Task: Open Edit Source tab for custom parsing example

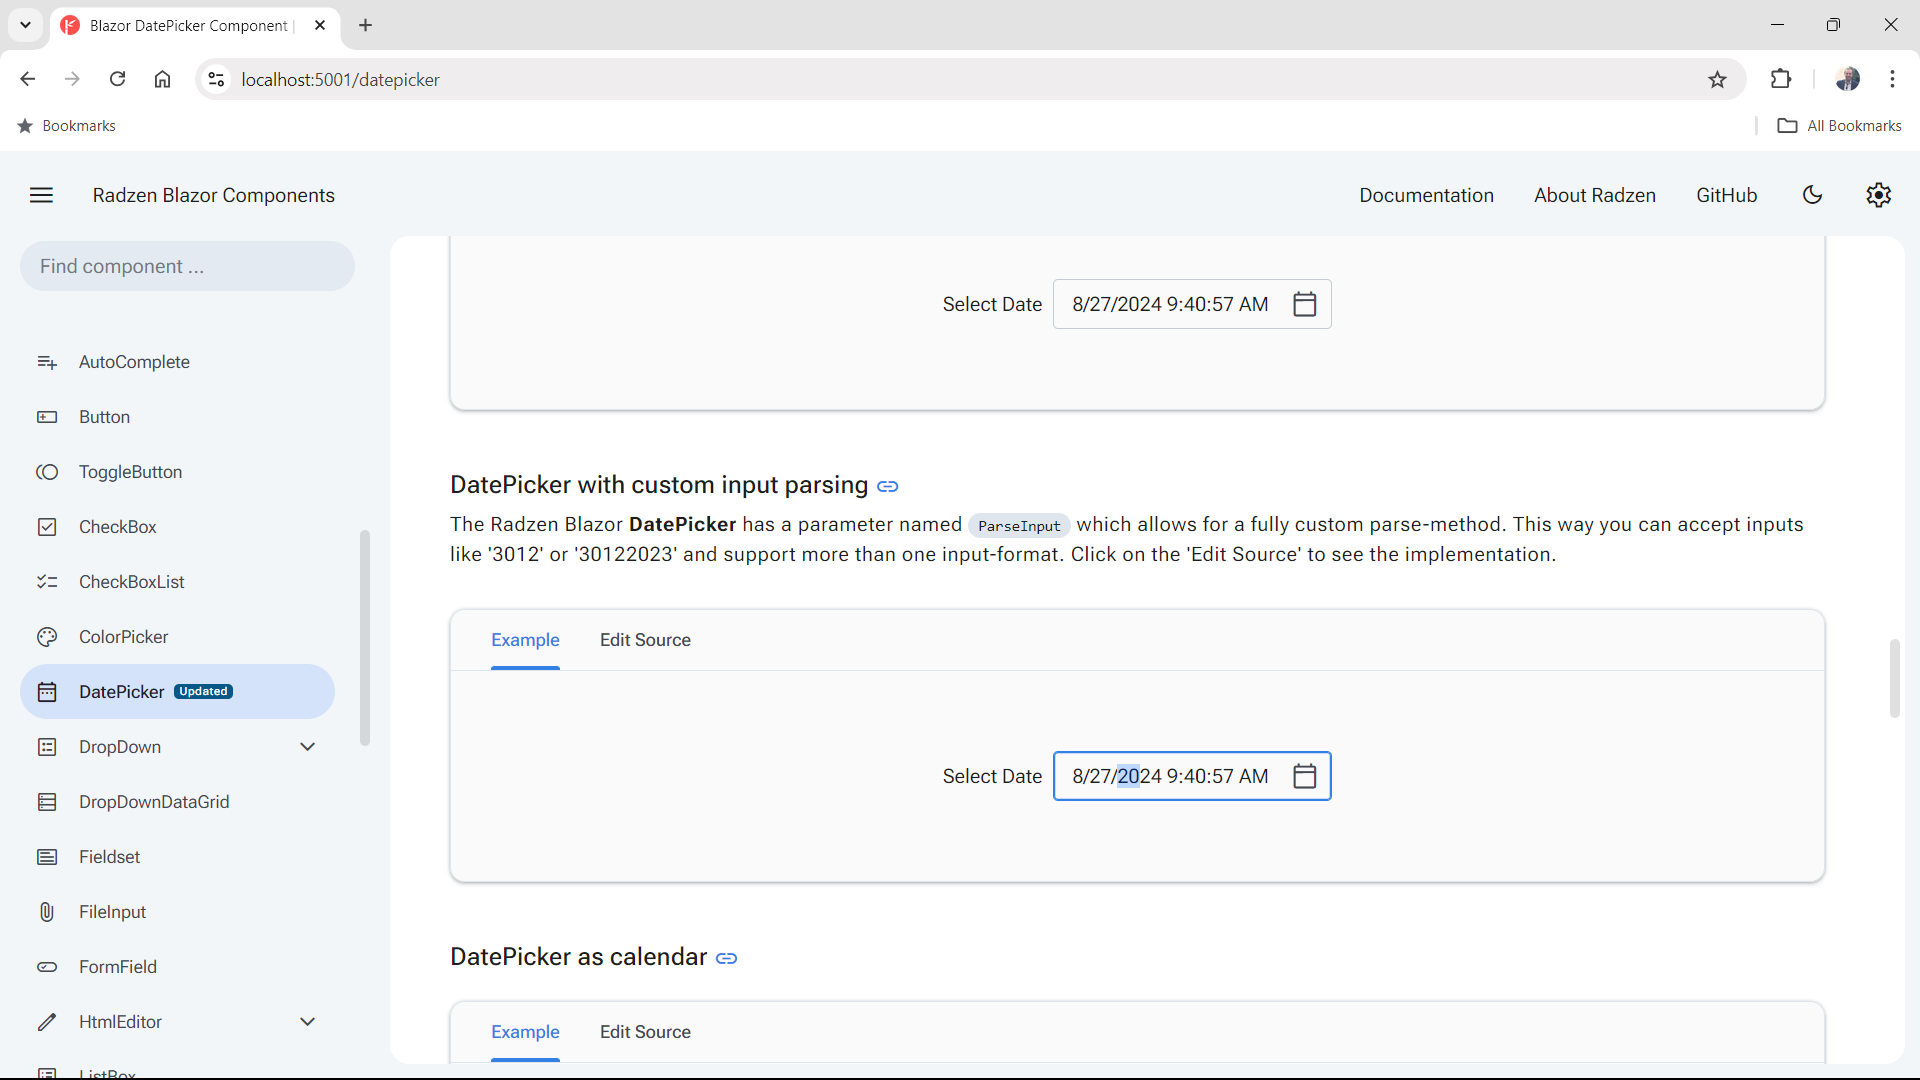Action: (x=645, y=640)
